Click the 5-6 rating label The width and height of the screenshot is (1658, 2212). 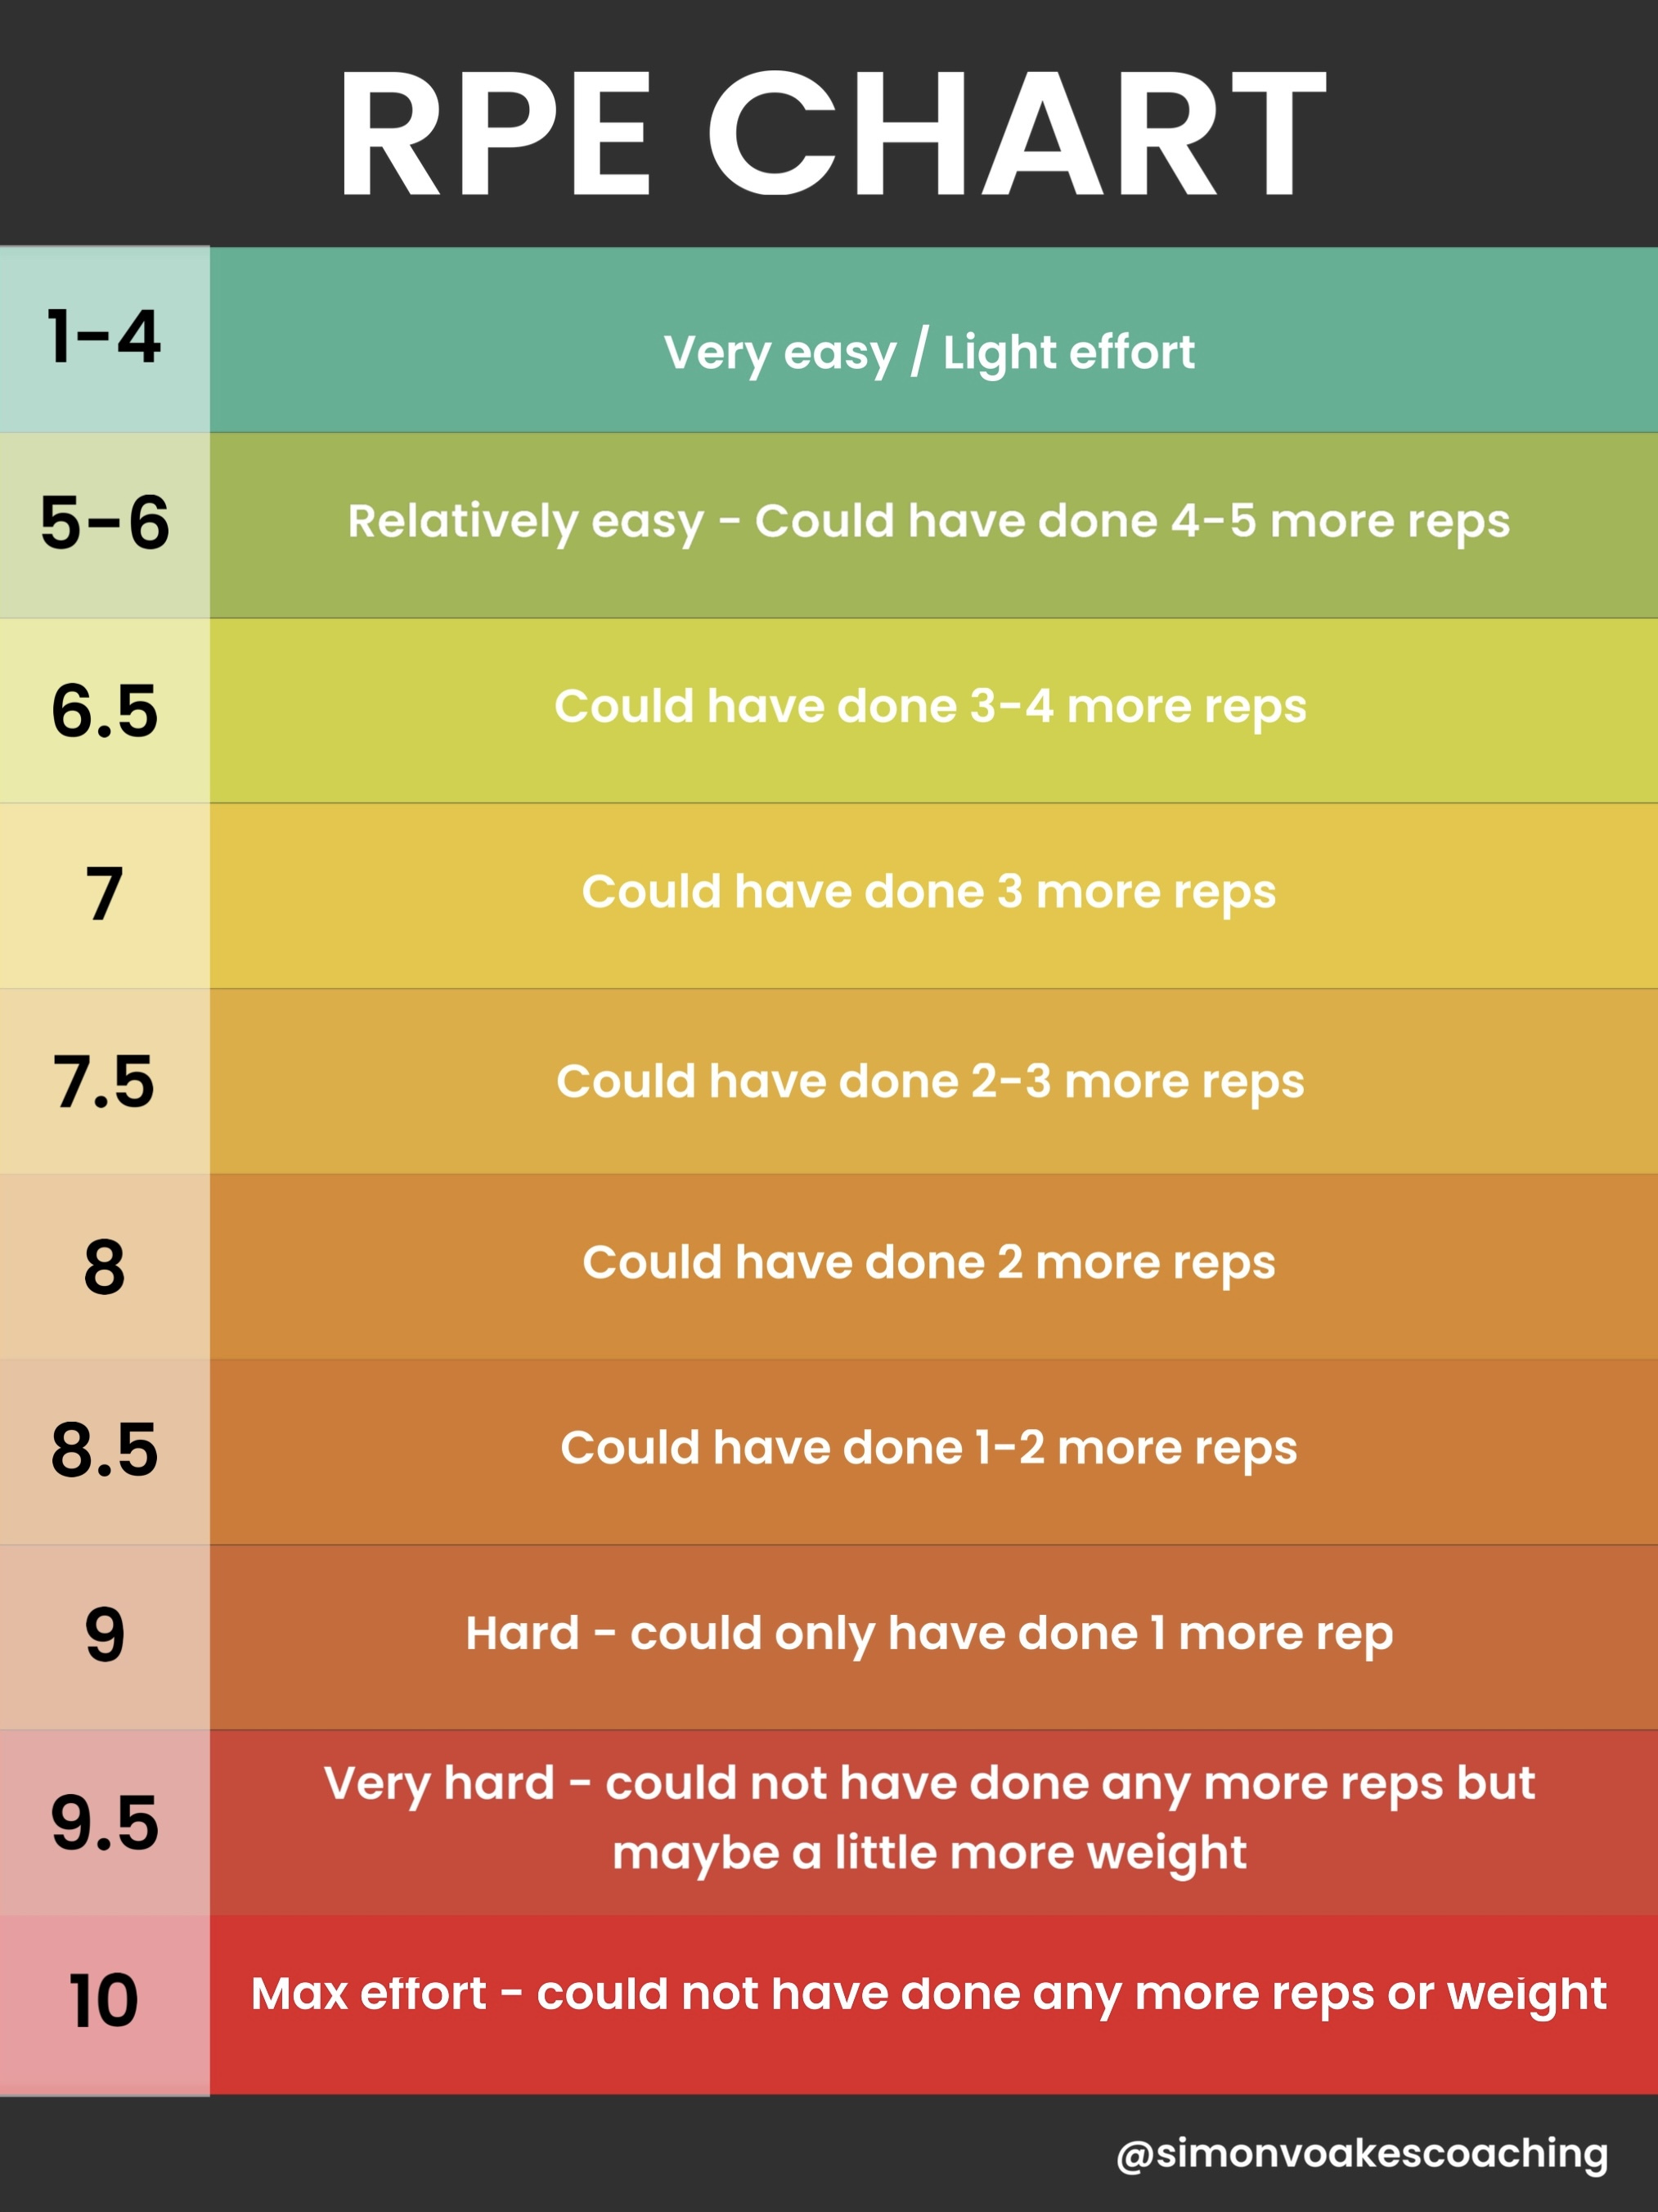point(104,523)
